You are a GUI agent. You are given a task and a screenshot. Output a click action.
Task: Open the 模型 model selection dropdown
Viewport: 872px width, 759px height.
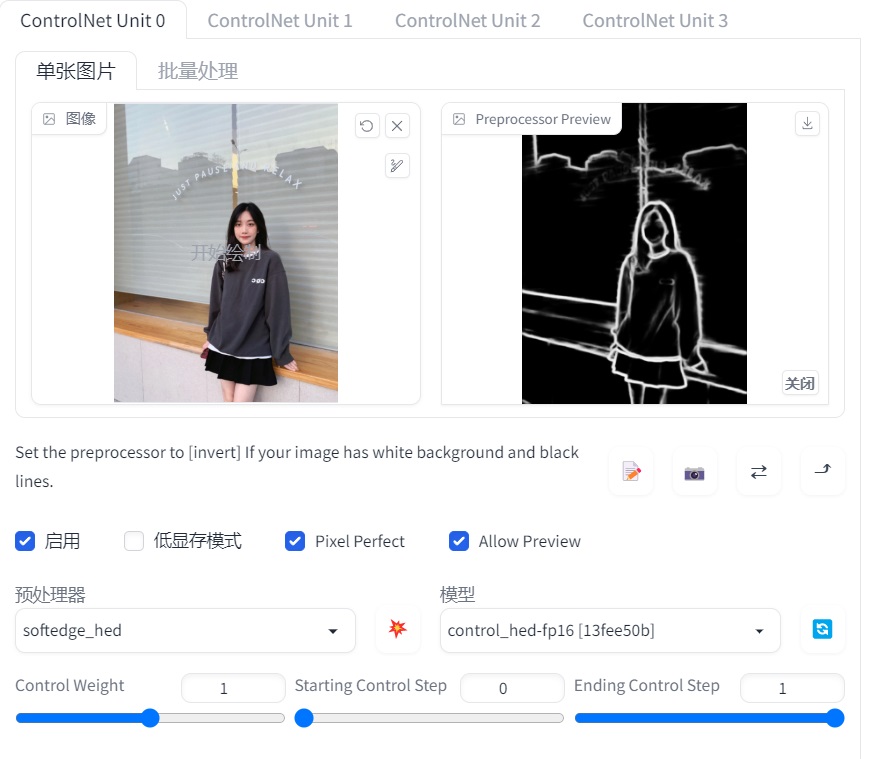758,630
